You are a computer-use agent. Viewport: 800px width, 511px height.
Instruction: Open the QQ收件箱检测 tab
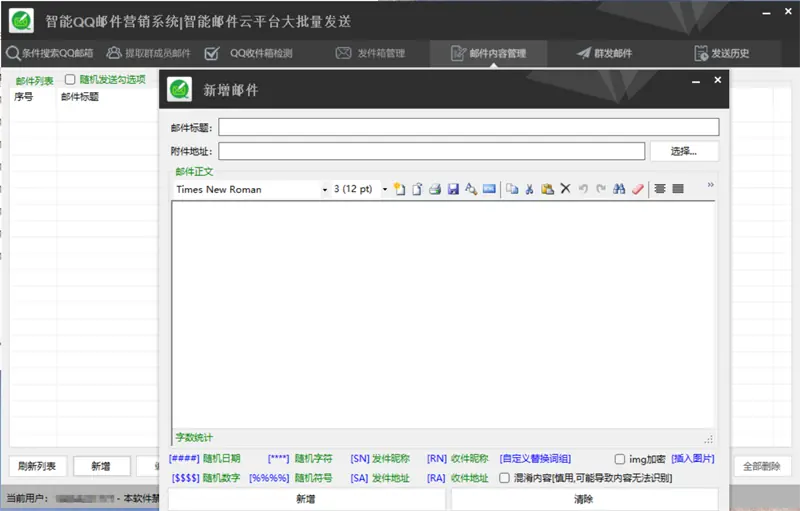pyautogui.click(x=248, y=53)
